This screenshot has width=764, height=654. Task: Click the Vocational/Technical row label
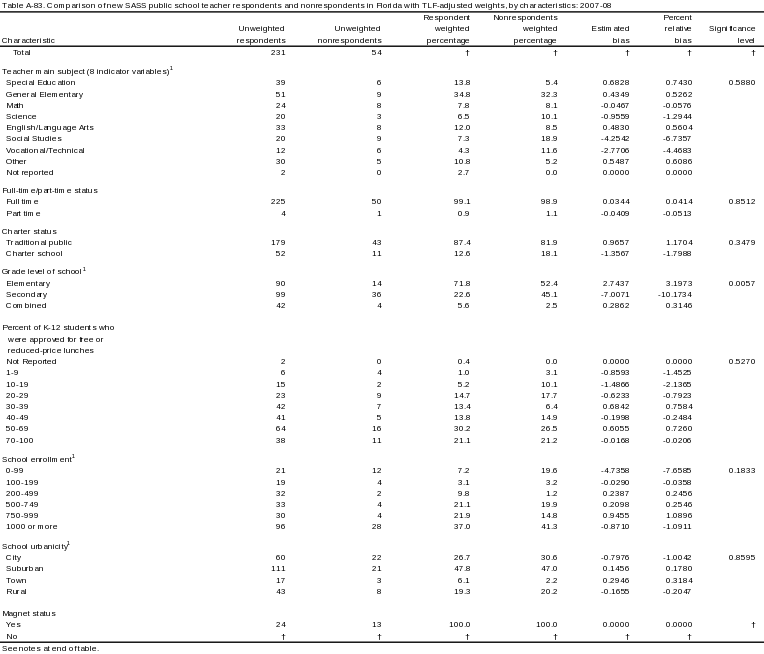[x=44, y=150]
